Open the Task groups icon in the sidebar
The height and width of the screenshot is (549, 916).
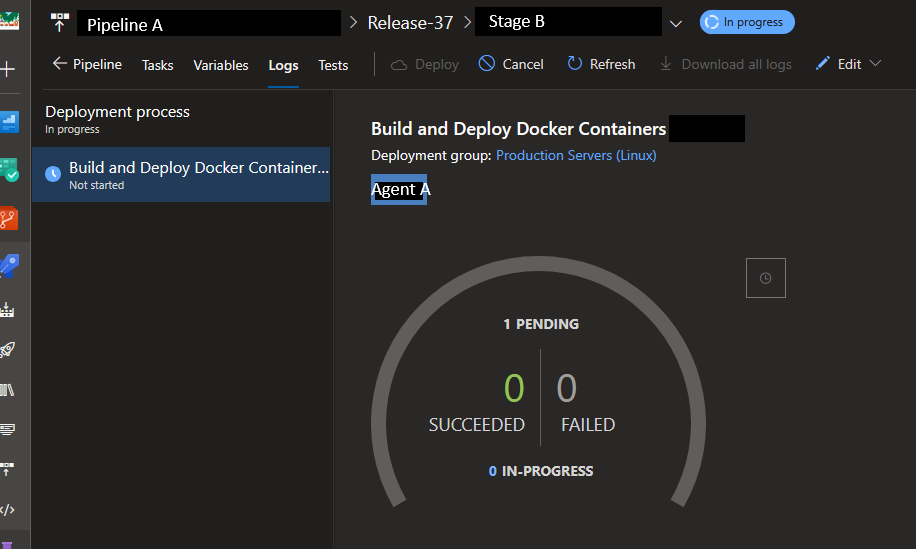click(7, 429)
